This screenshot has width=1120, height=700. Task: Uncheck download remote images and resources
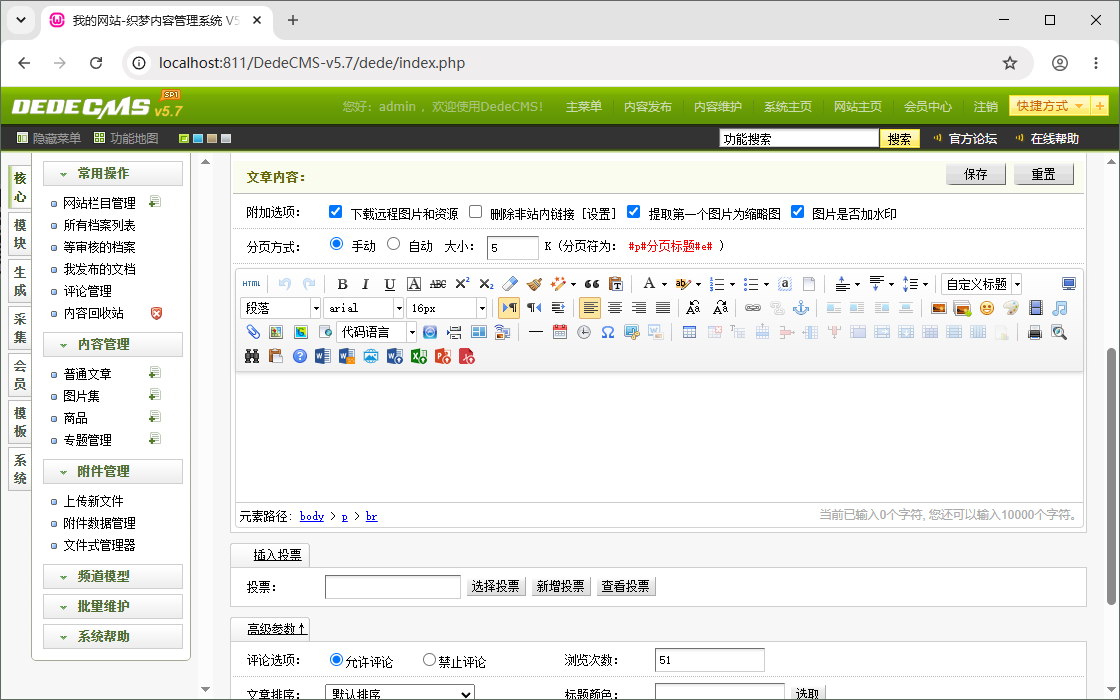pyautogui.click(x=335, y=211)
